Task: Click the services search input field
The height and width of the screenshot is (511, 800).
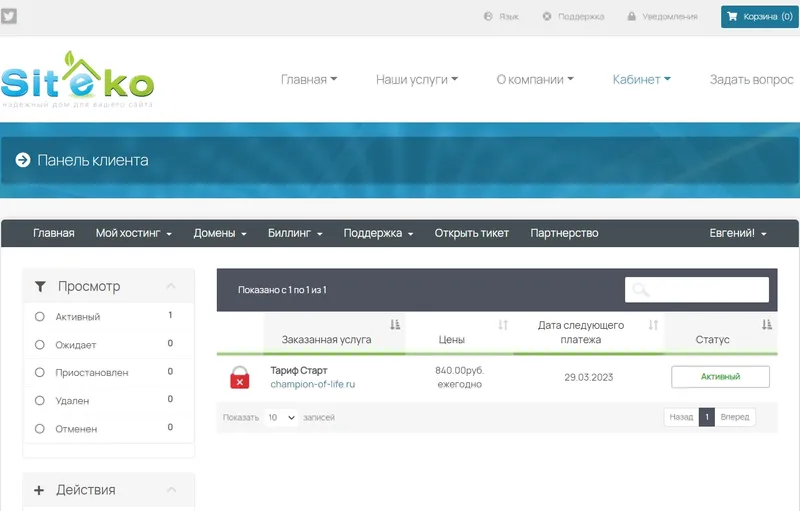Action: (x=696, y=290)
